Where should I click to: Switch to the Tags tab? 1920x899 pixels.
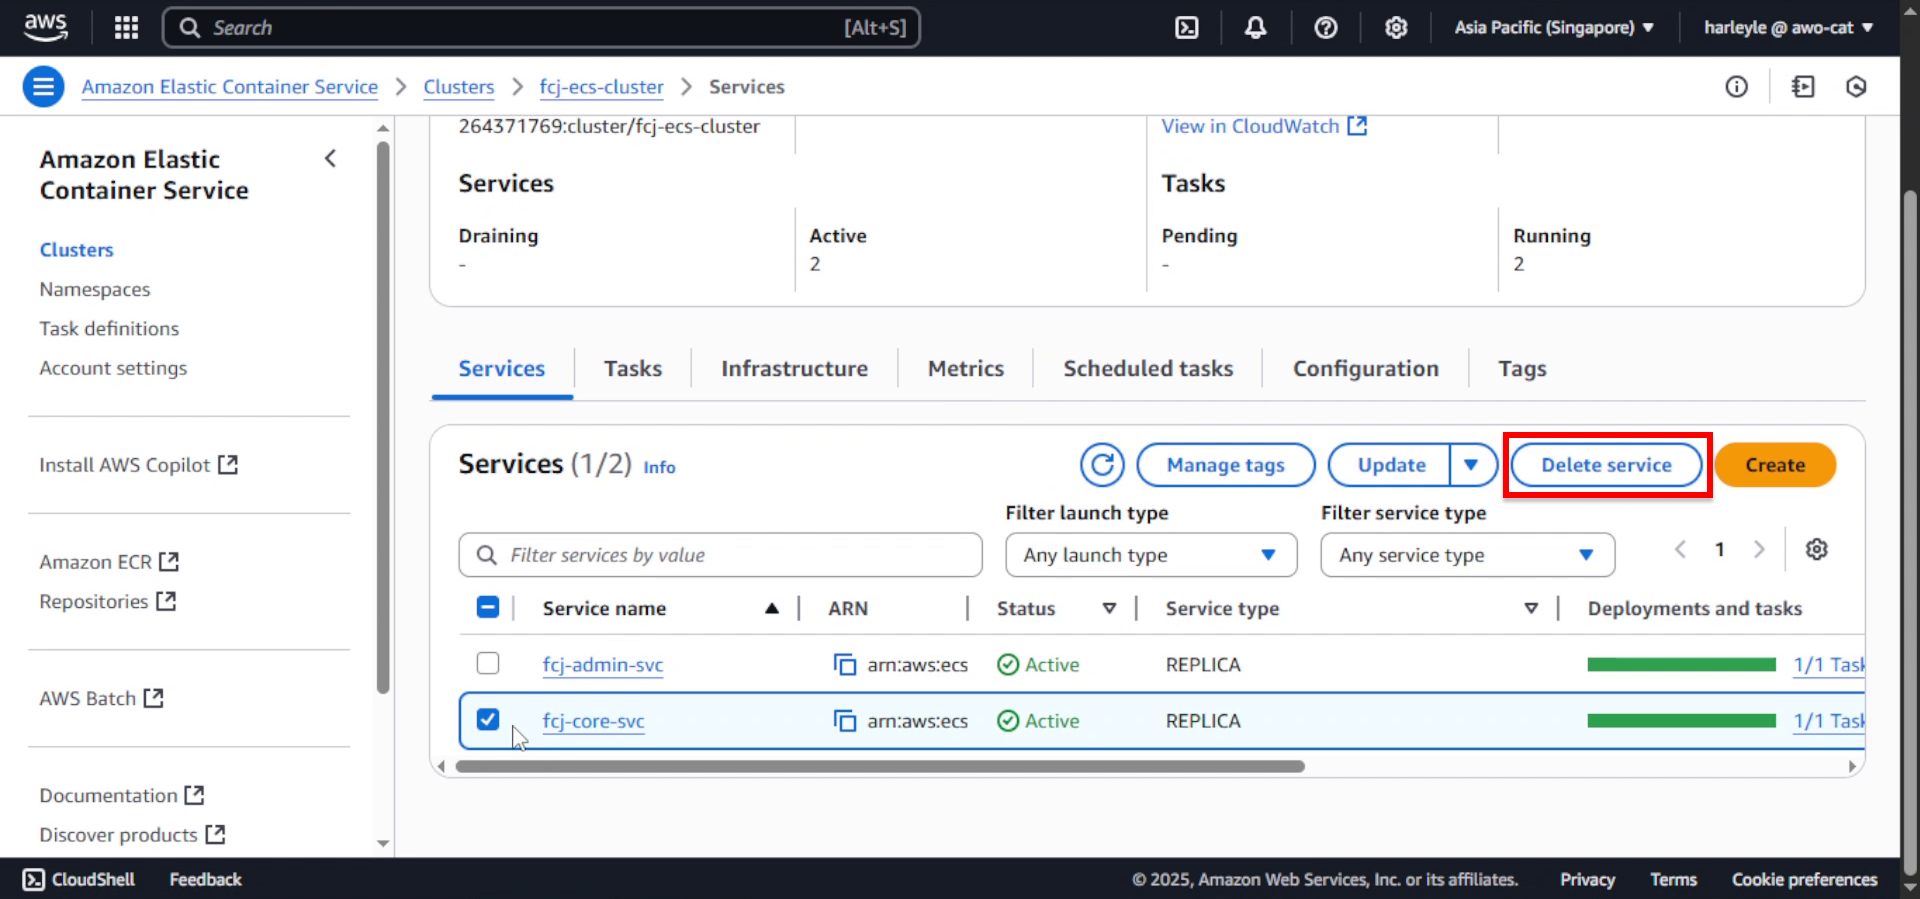coord(1522,368)
